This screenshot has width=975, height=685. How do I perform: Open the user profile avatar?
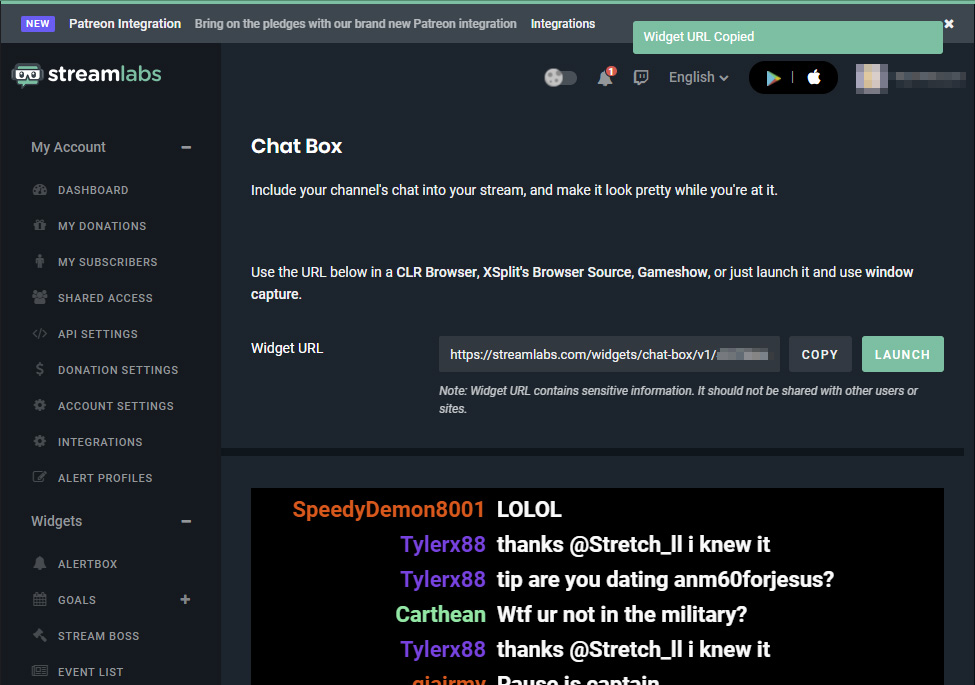(x=871, y=78)
